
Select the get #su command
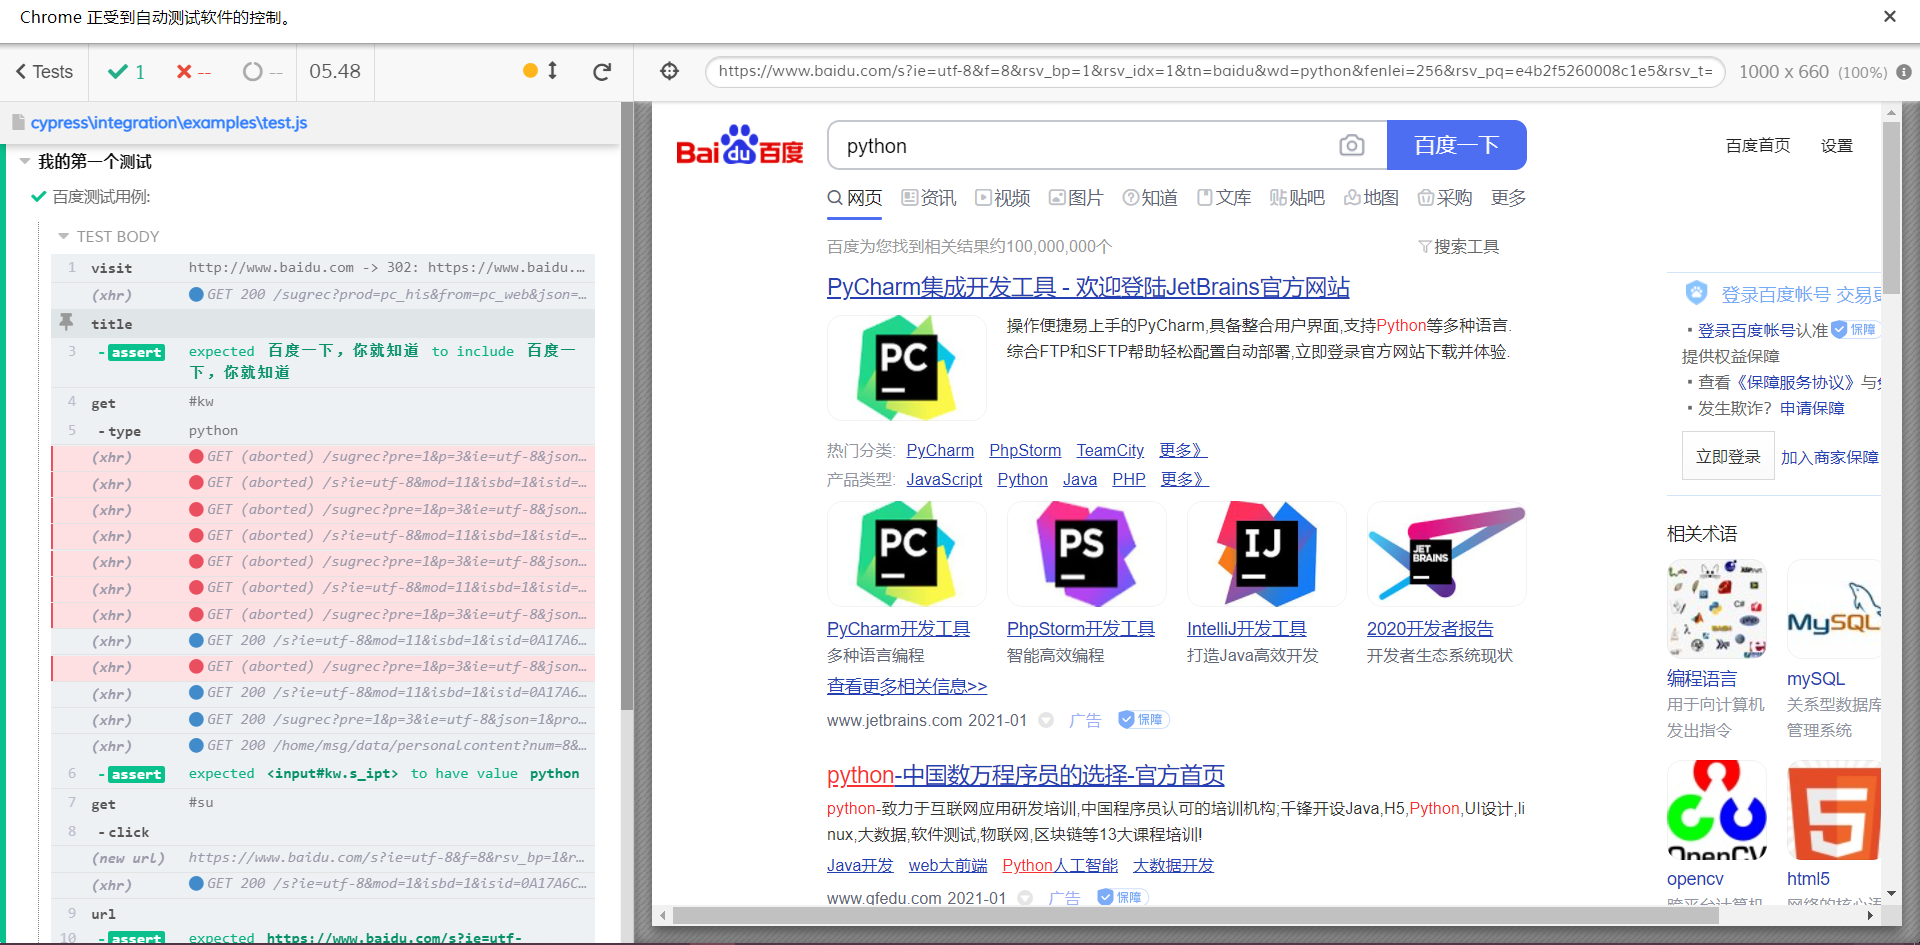click(x=323, y=803)
